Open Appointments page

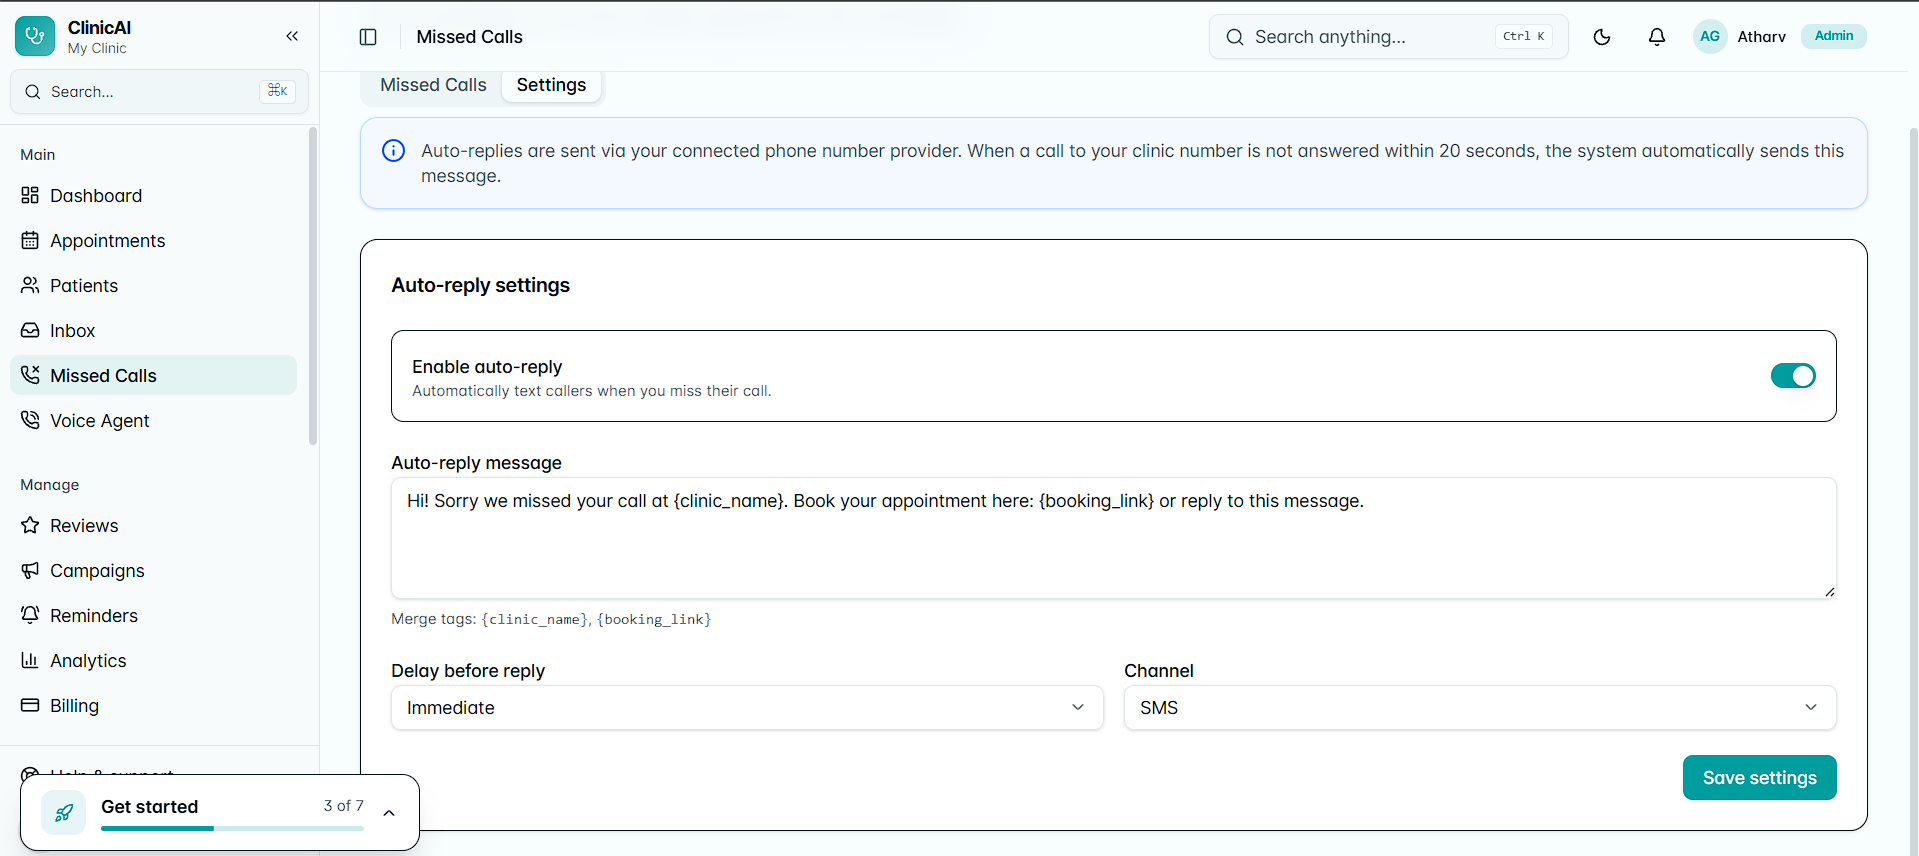pos(153,241)
